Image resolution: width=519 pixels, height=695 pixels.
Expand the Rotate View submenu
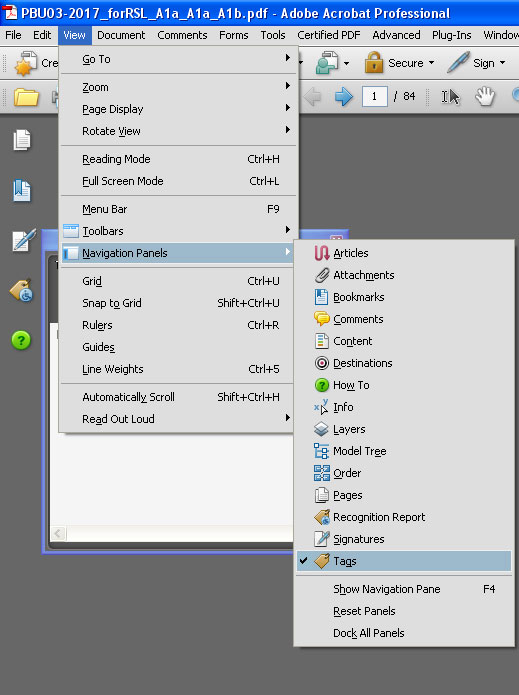178,131
